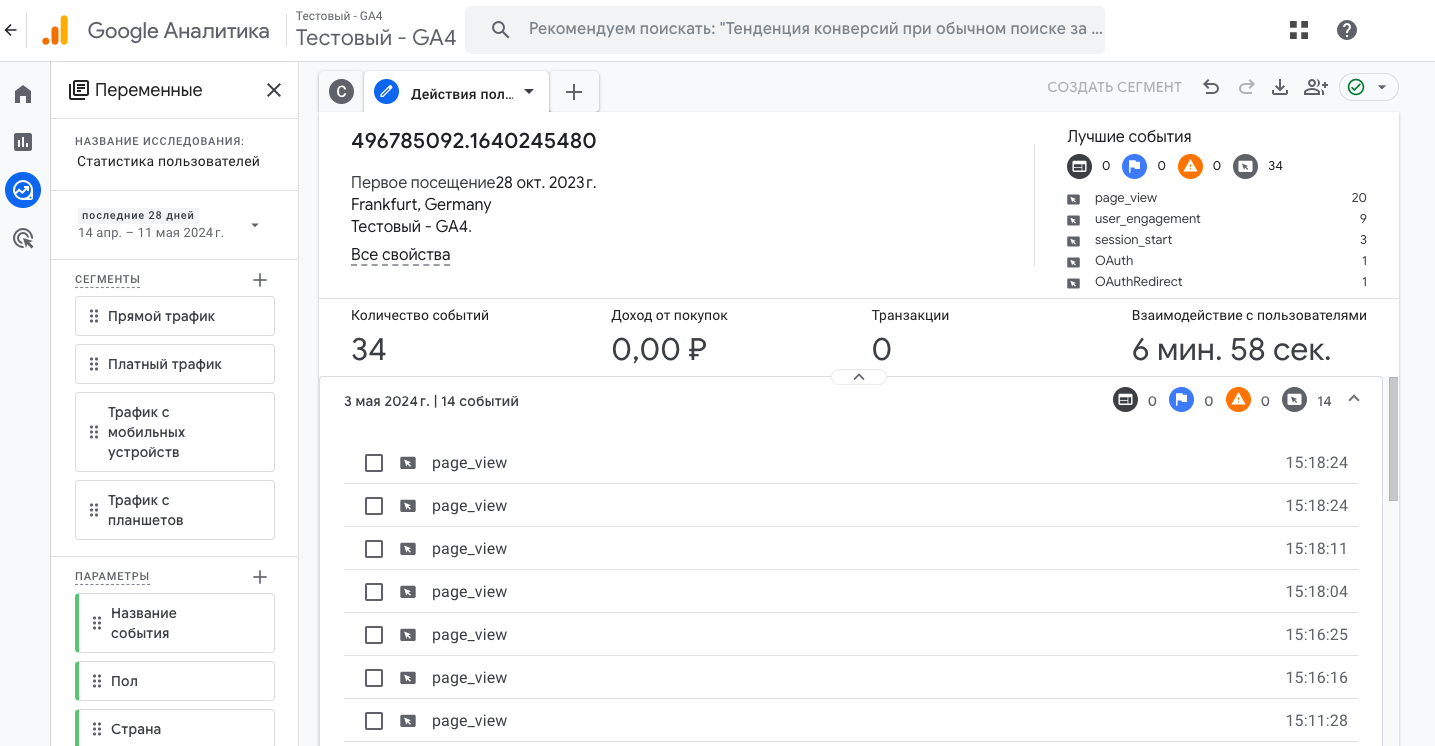Check the page_view event at 15:18:04
Screen dimensions: 1435x746
coord(374,592)
